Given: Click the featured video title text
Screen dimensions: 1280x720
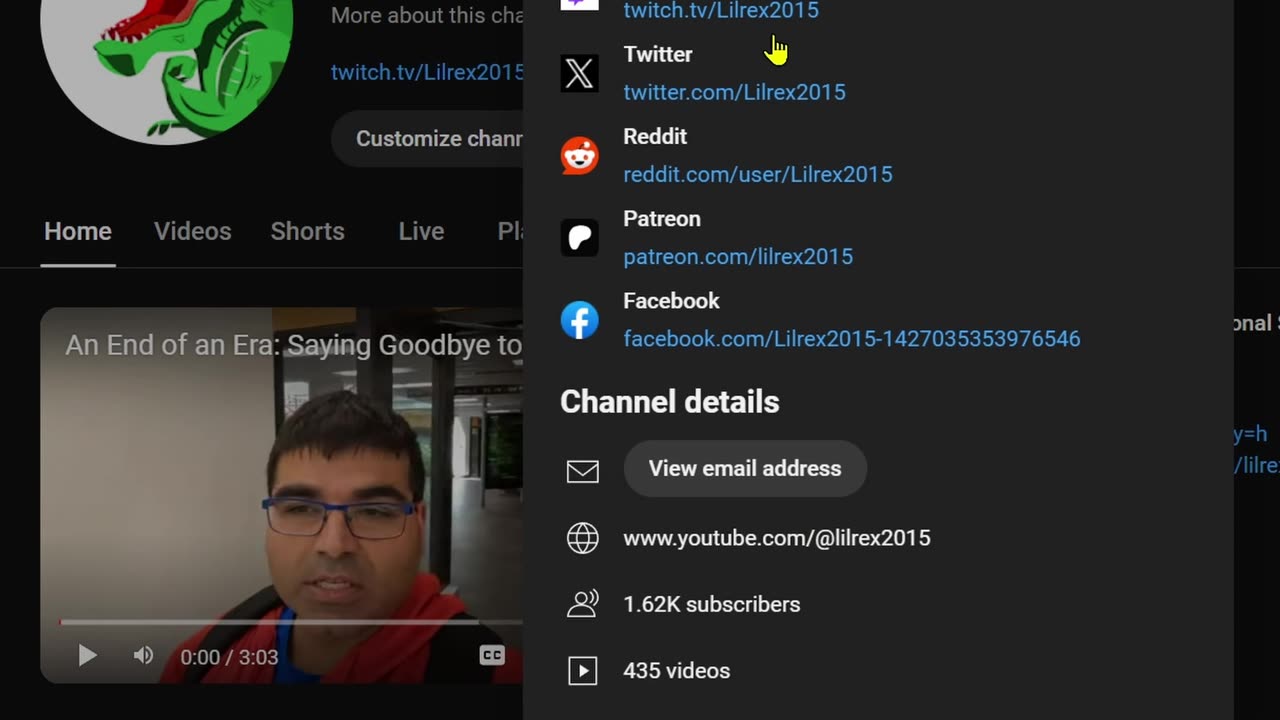Looking at the screenshot, I should click(x=294, y=346).
